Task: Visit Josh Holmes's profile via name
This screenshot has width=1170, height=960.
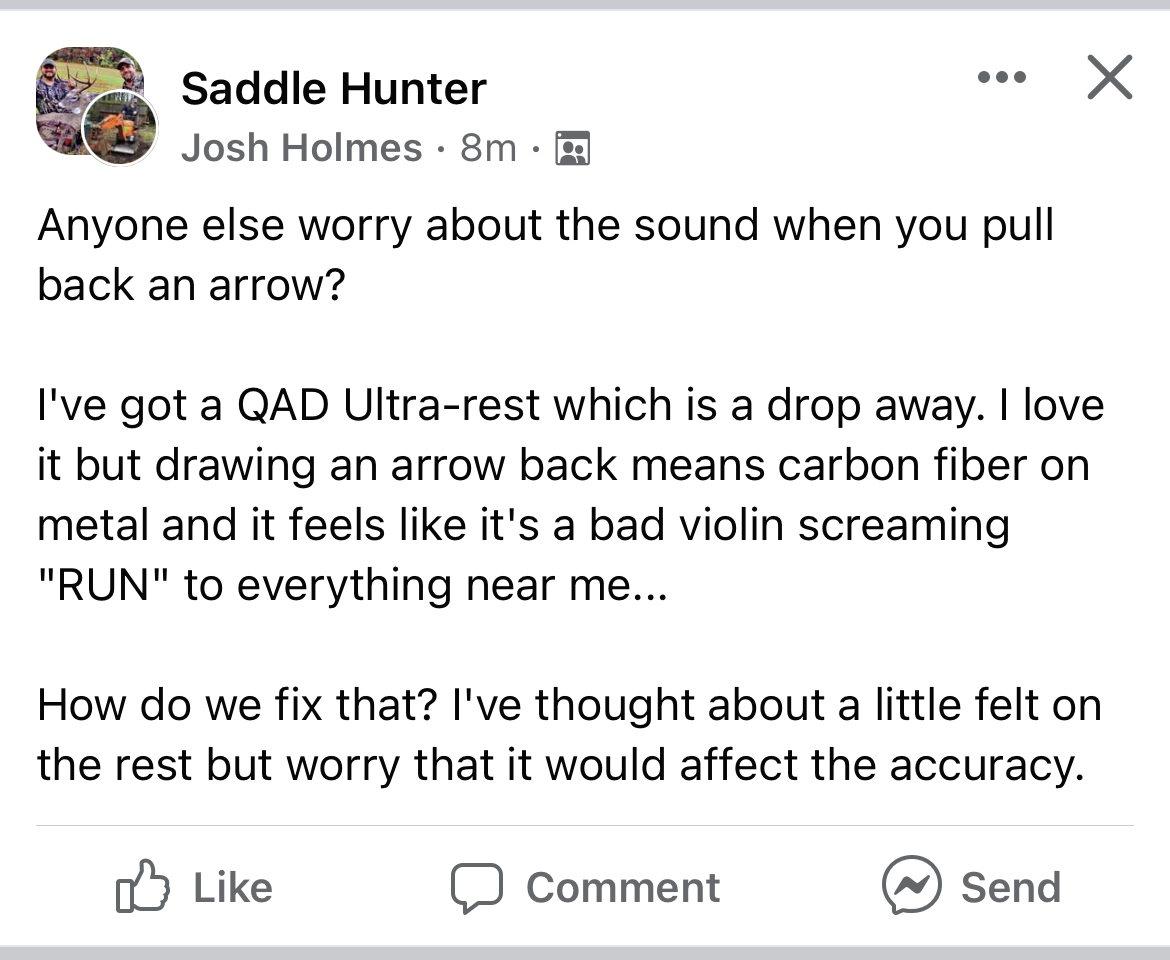Action: [301, 148]
